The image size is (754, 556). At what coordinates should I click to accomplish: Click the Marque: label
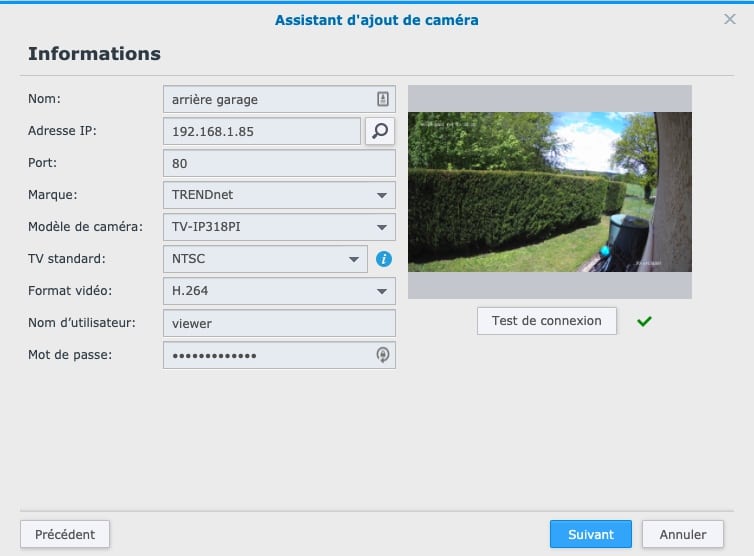52,195
